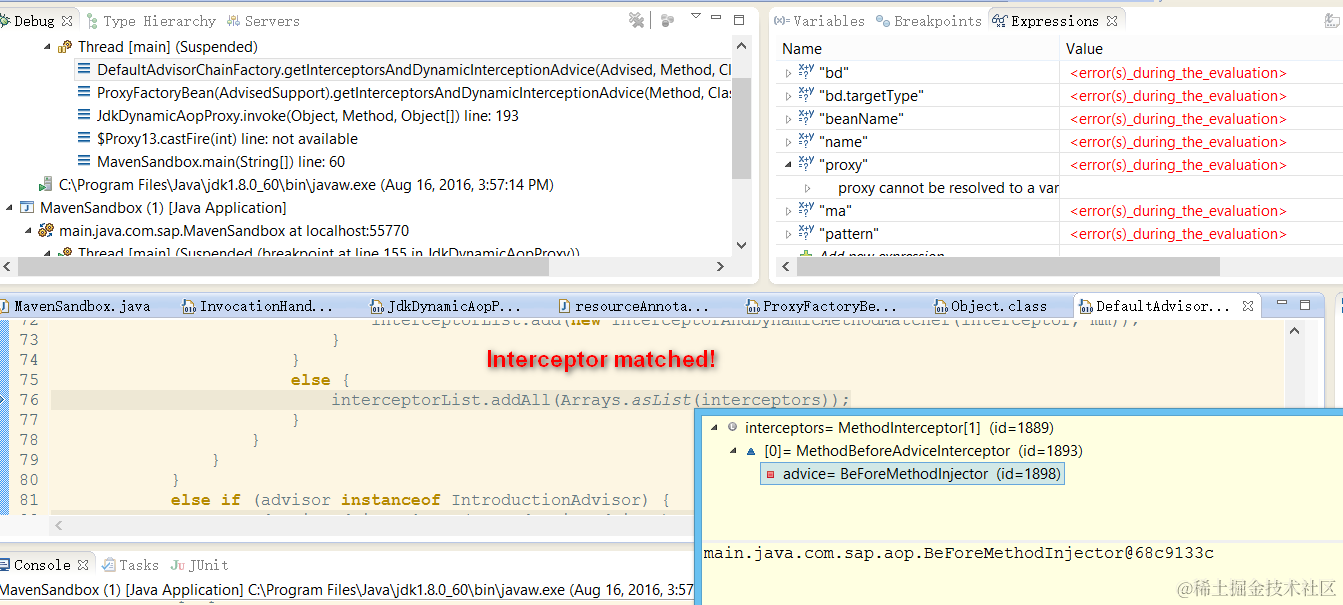
Task: Expand the 'proxy cannot be resolved' child row
Action: 808,188
